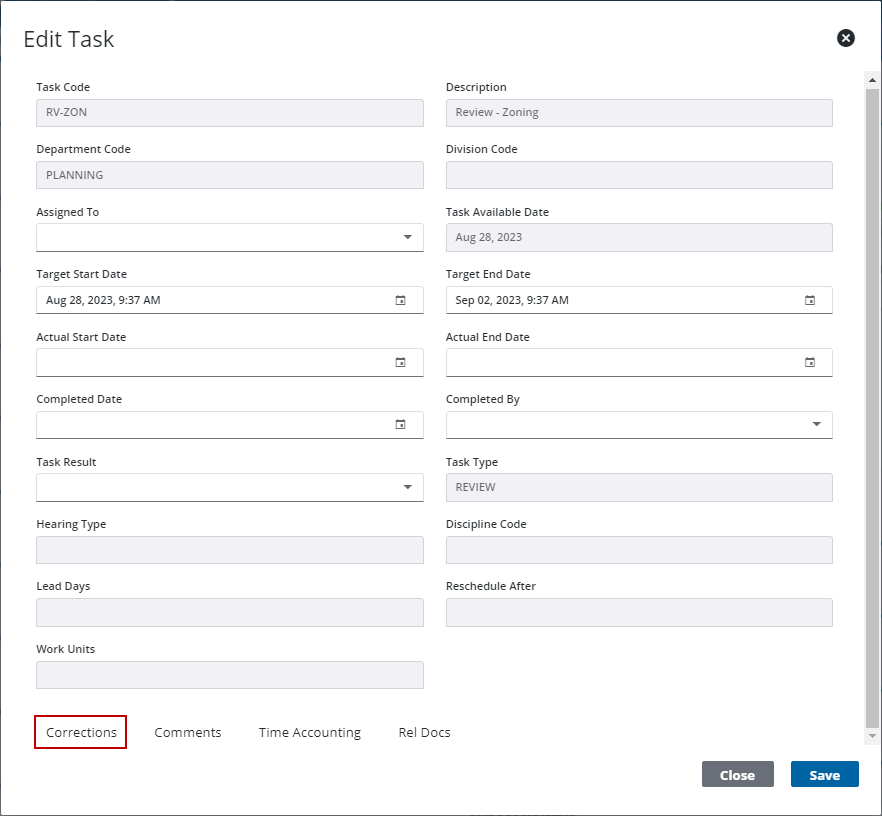Viewport: 882px width, 816px height.
Task: View the Rel Docs tab
Action: [x=424, y=732]
